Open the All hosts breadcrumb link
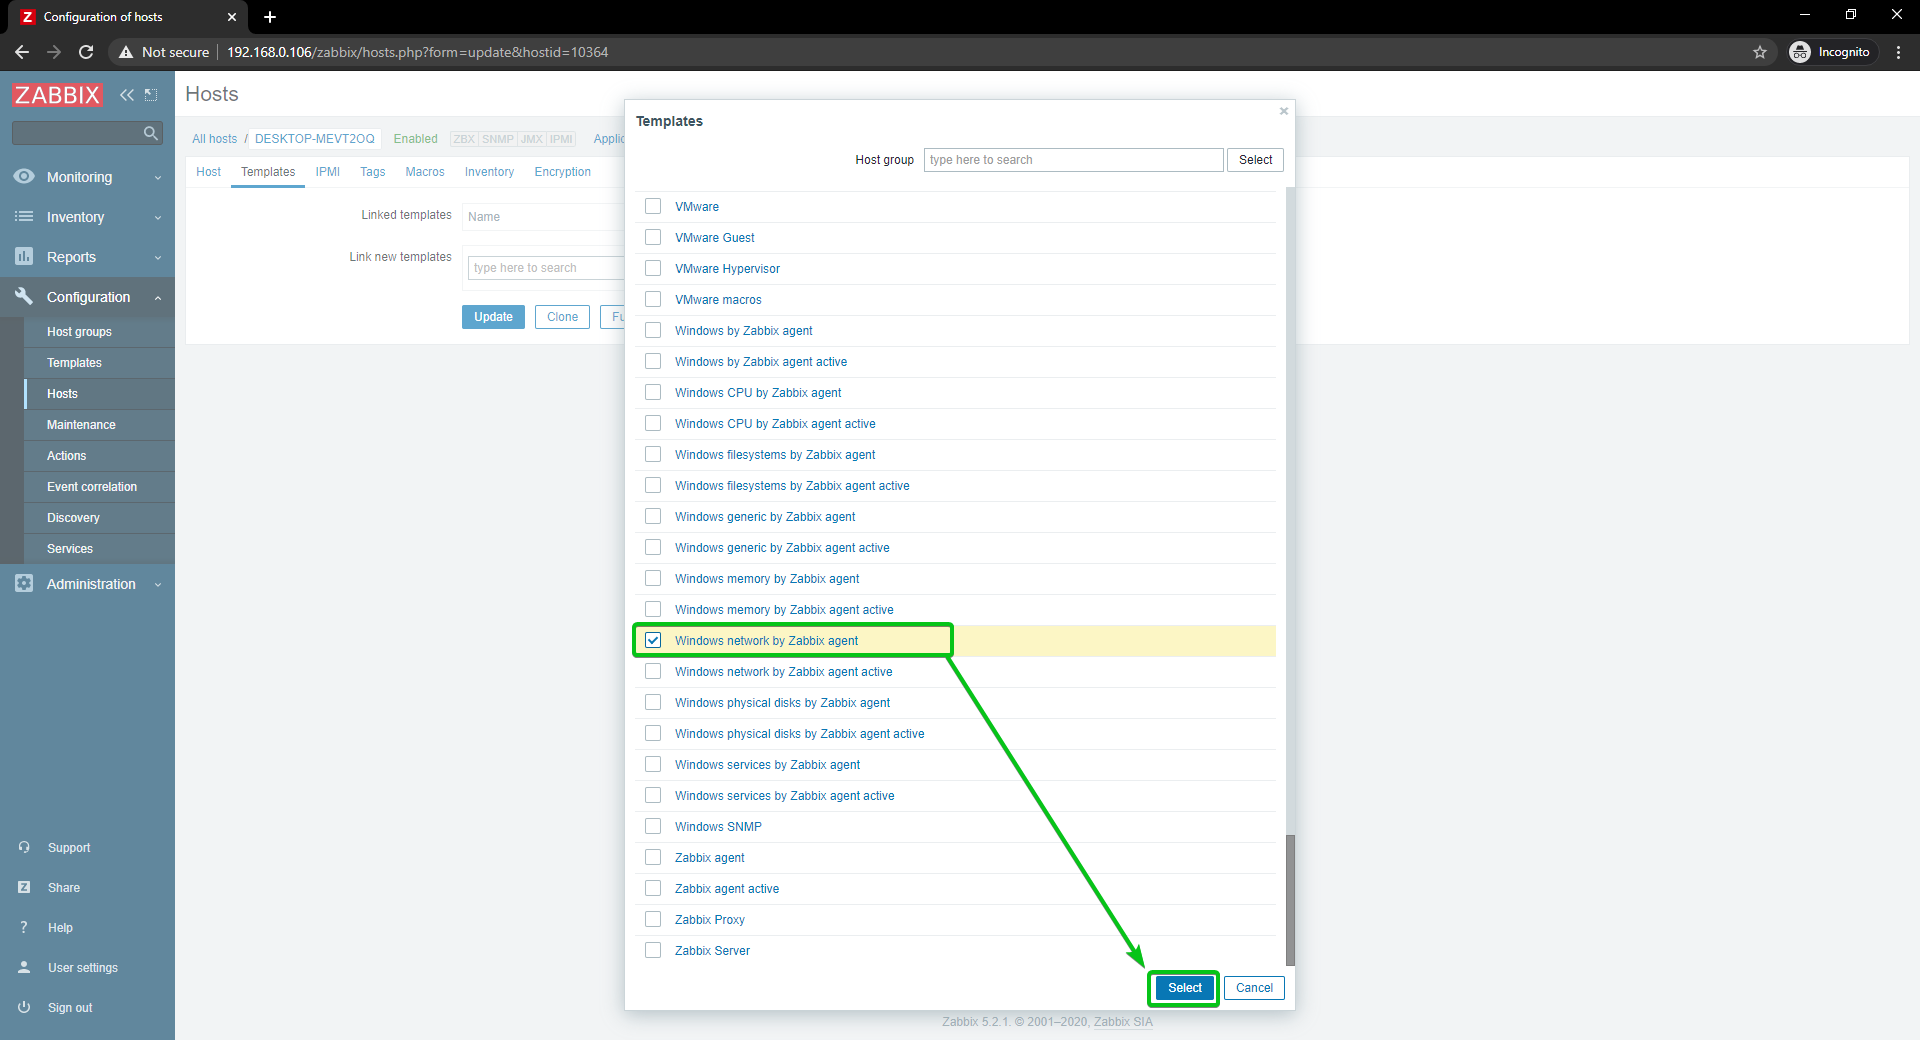The width and height of the screenshot is (1920, 1040). 215,139
